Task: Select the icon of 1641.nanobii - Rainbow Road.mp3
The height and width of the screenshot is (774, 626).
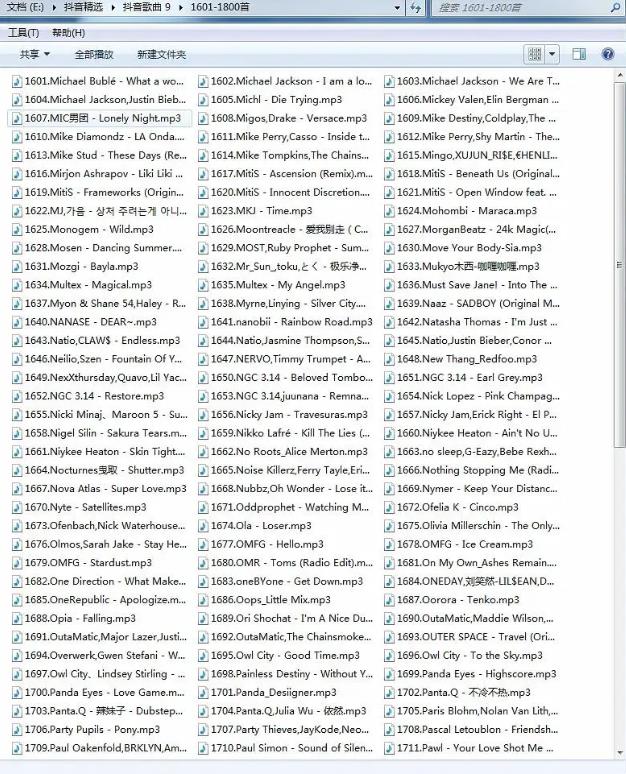Action: [x=203, y=322]
